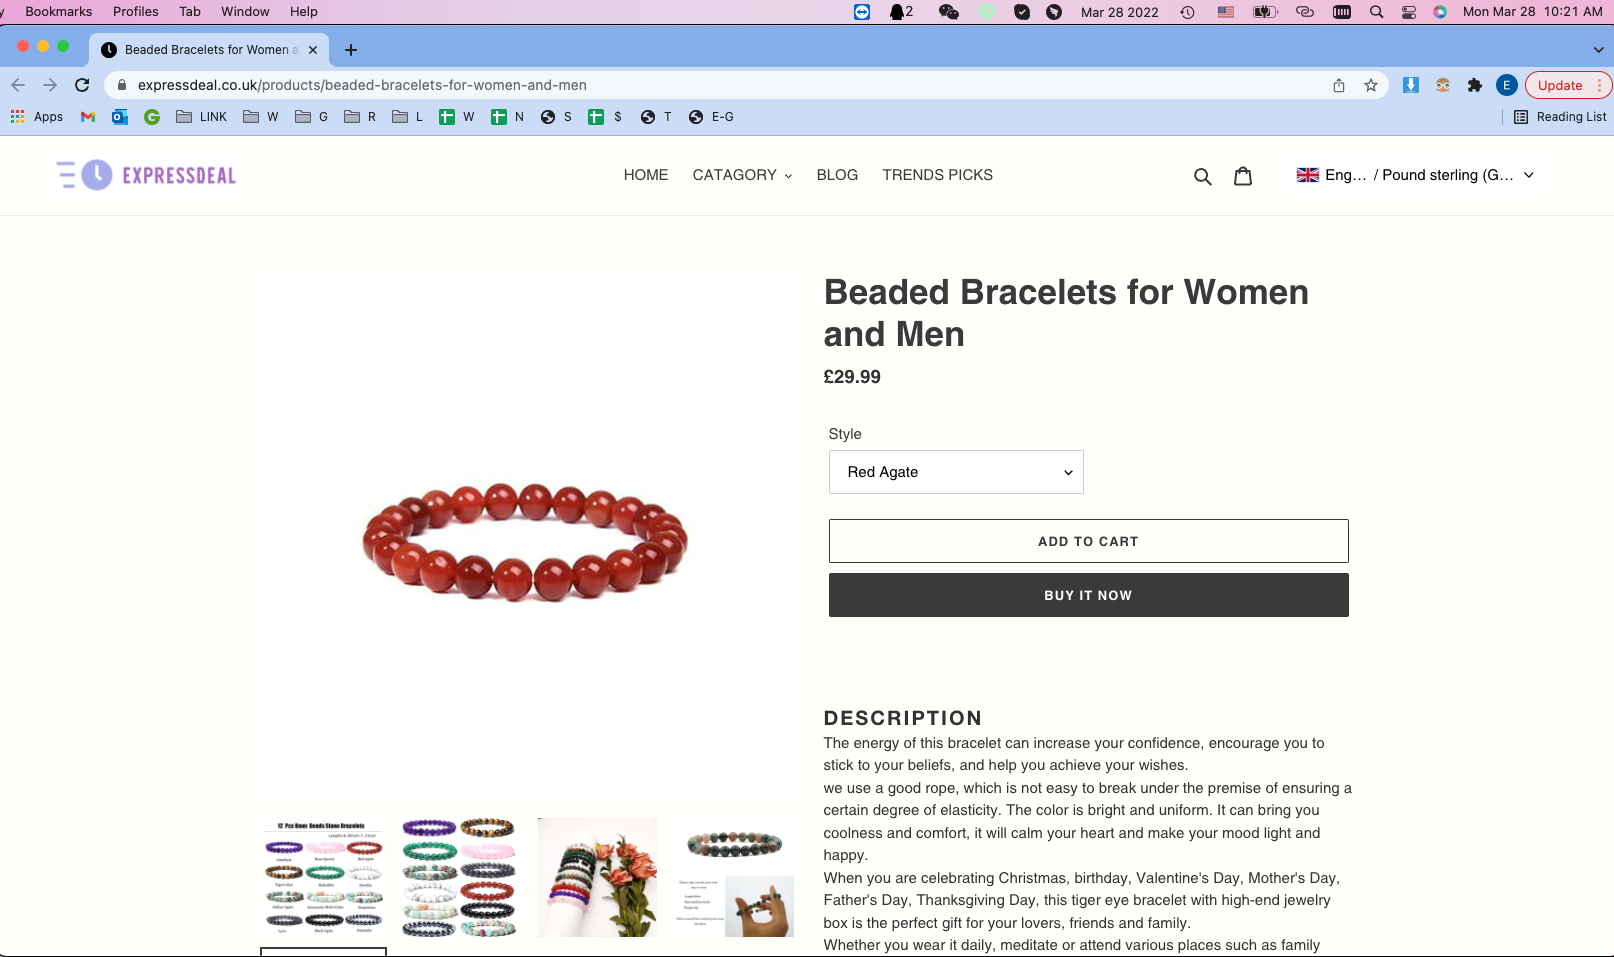Click the share page icon in address bar
1614x957 pixels.
pos(1339,85)
